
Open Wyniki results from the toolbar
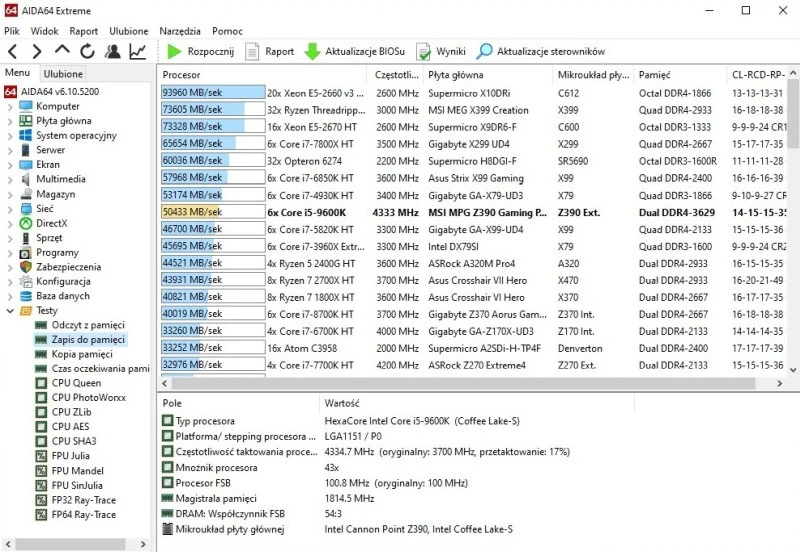click(441, 51)
